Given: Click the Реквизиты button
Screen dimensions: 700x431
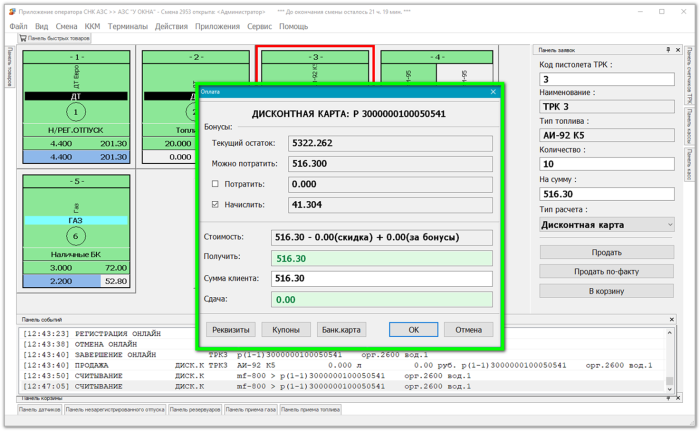Looking at the screenshot, I should pos(231,330).
